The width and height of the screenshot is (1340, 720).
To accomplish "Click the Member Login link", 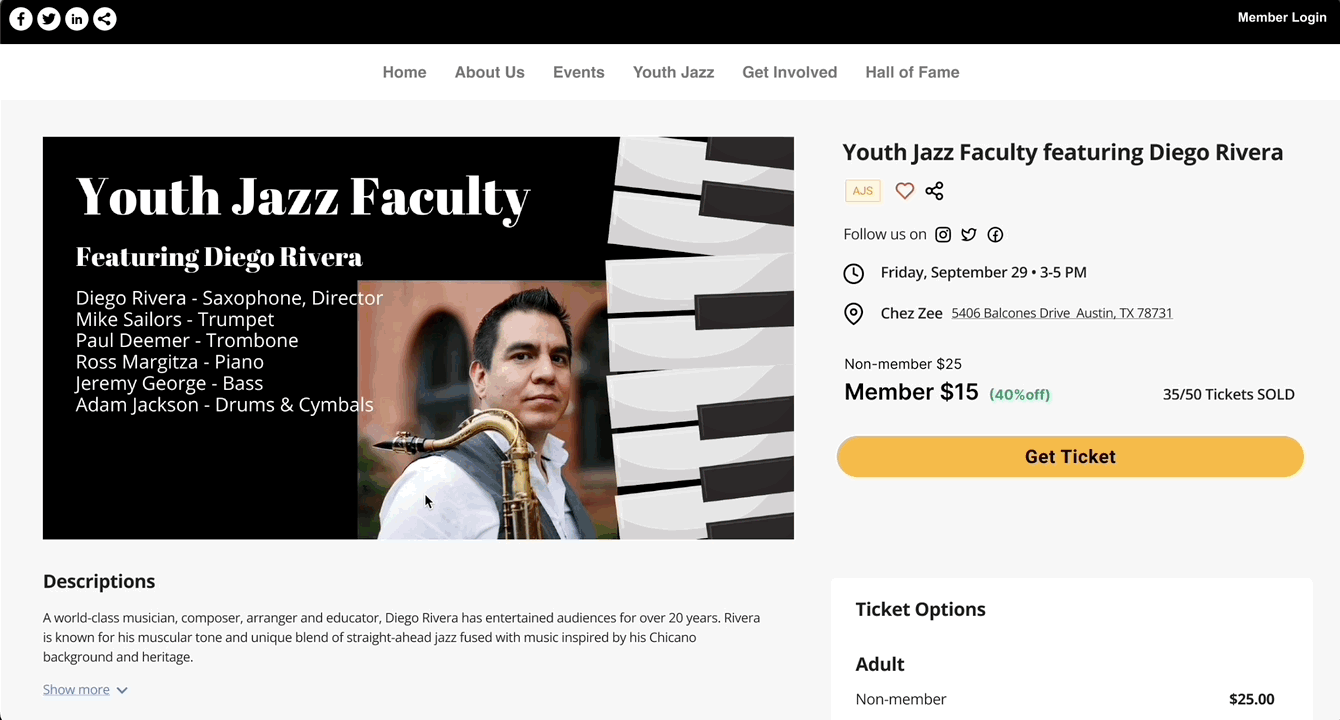I will [1281, 17].
